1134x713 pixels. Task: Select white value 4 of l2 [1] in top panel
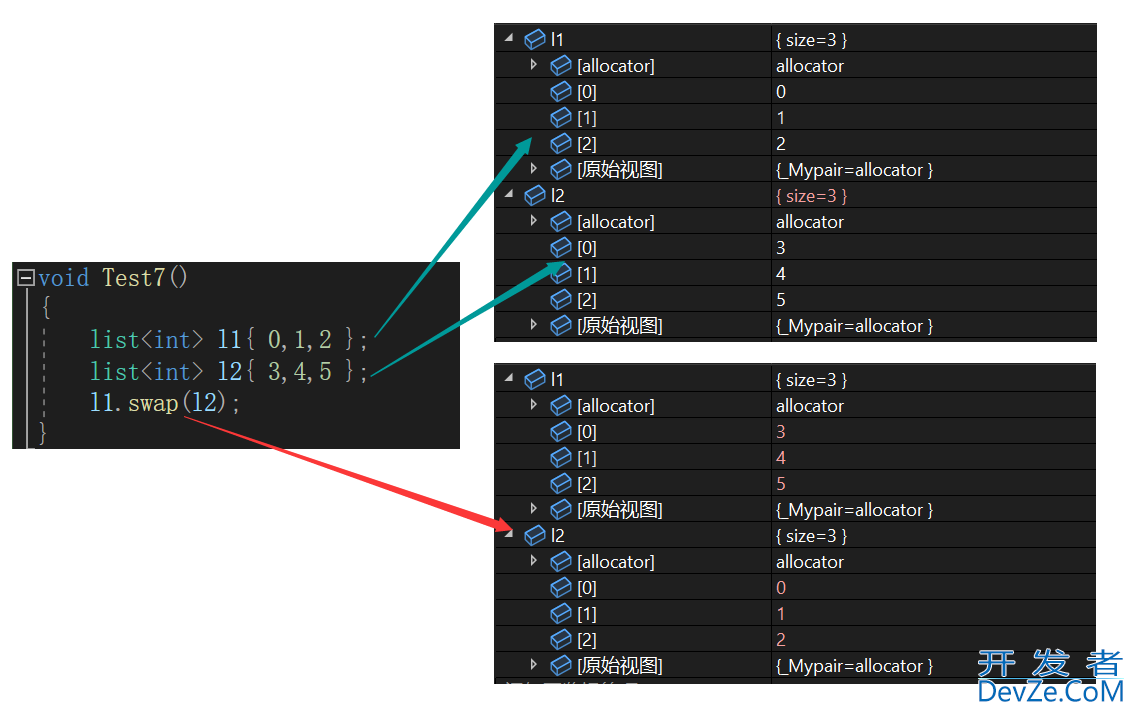coord(781,274)
